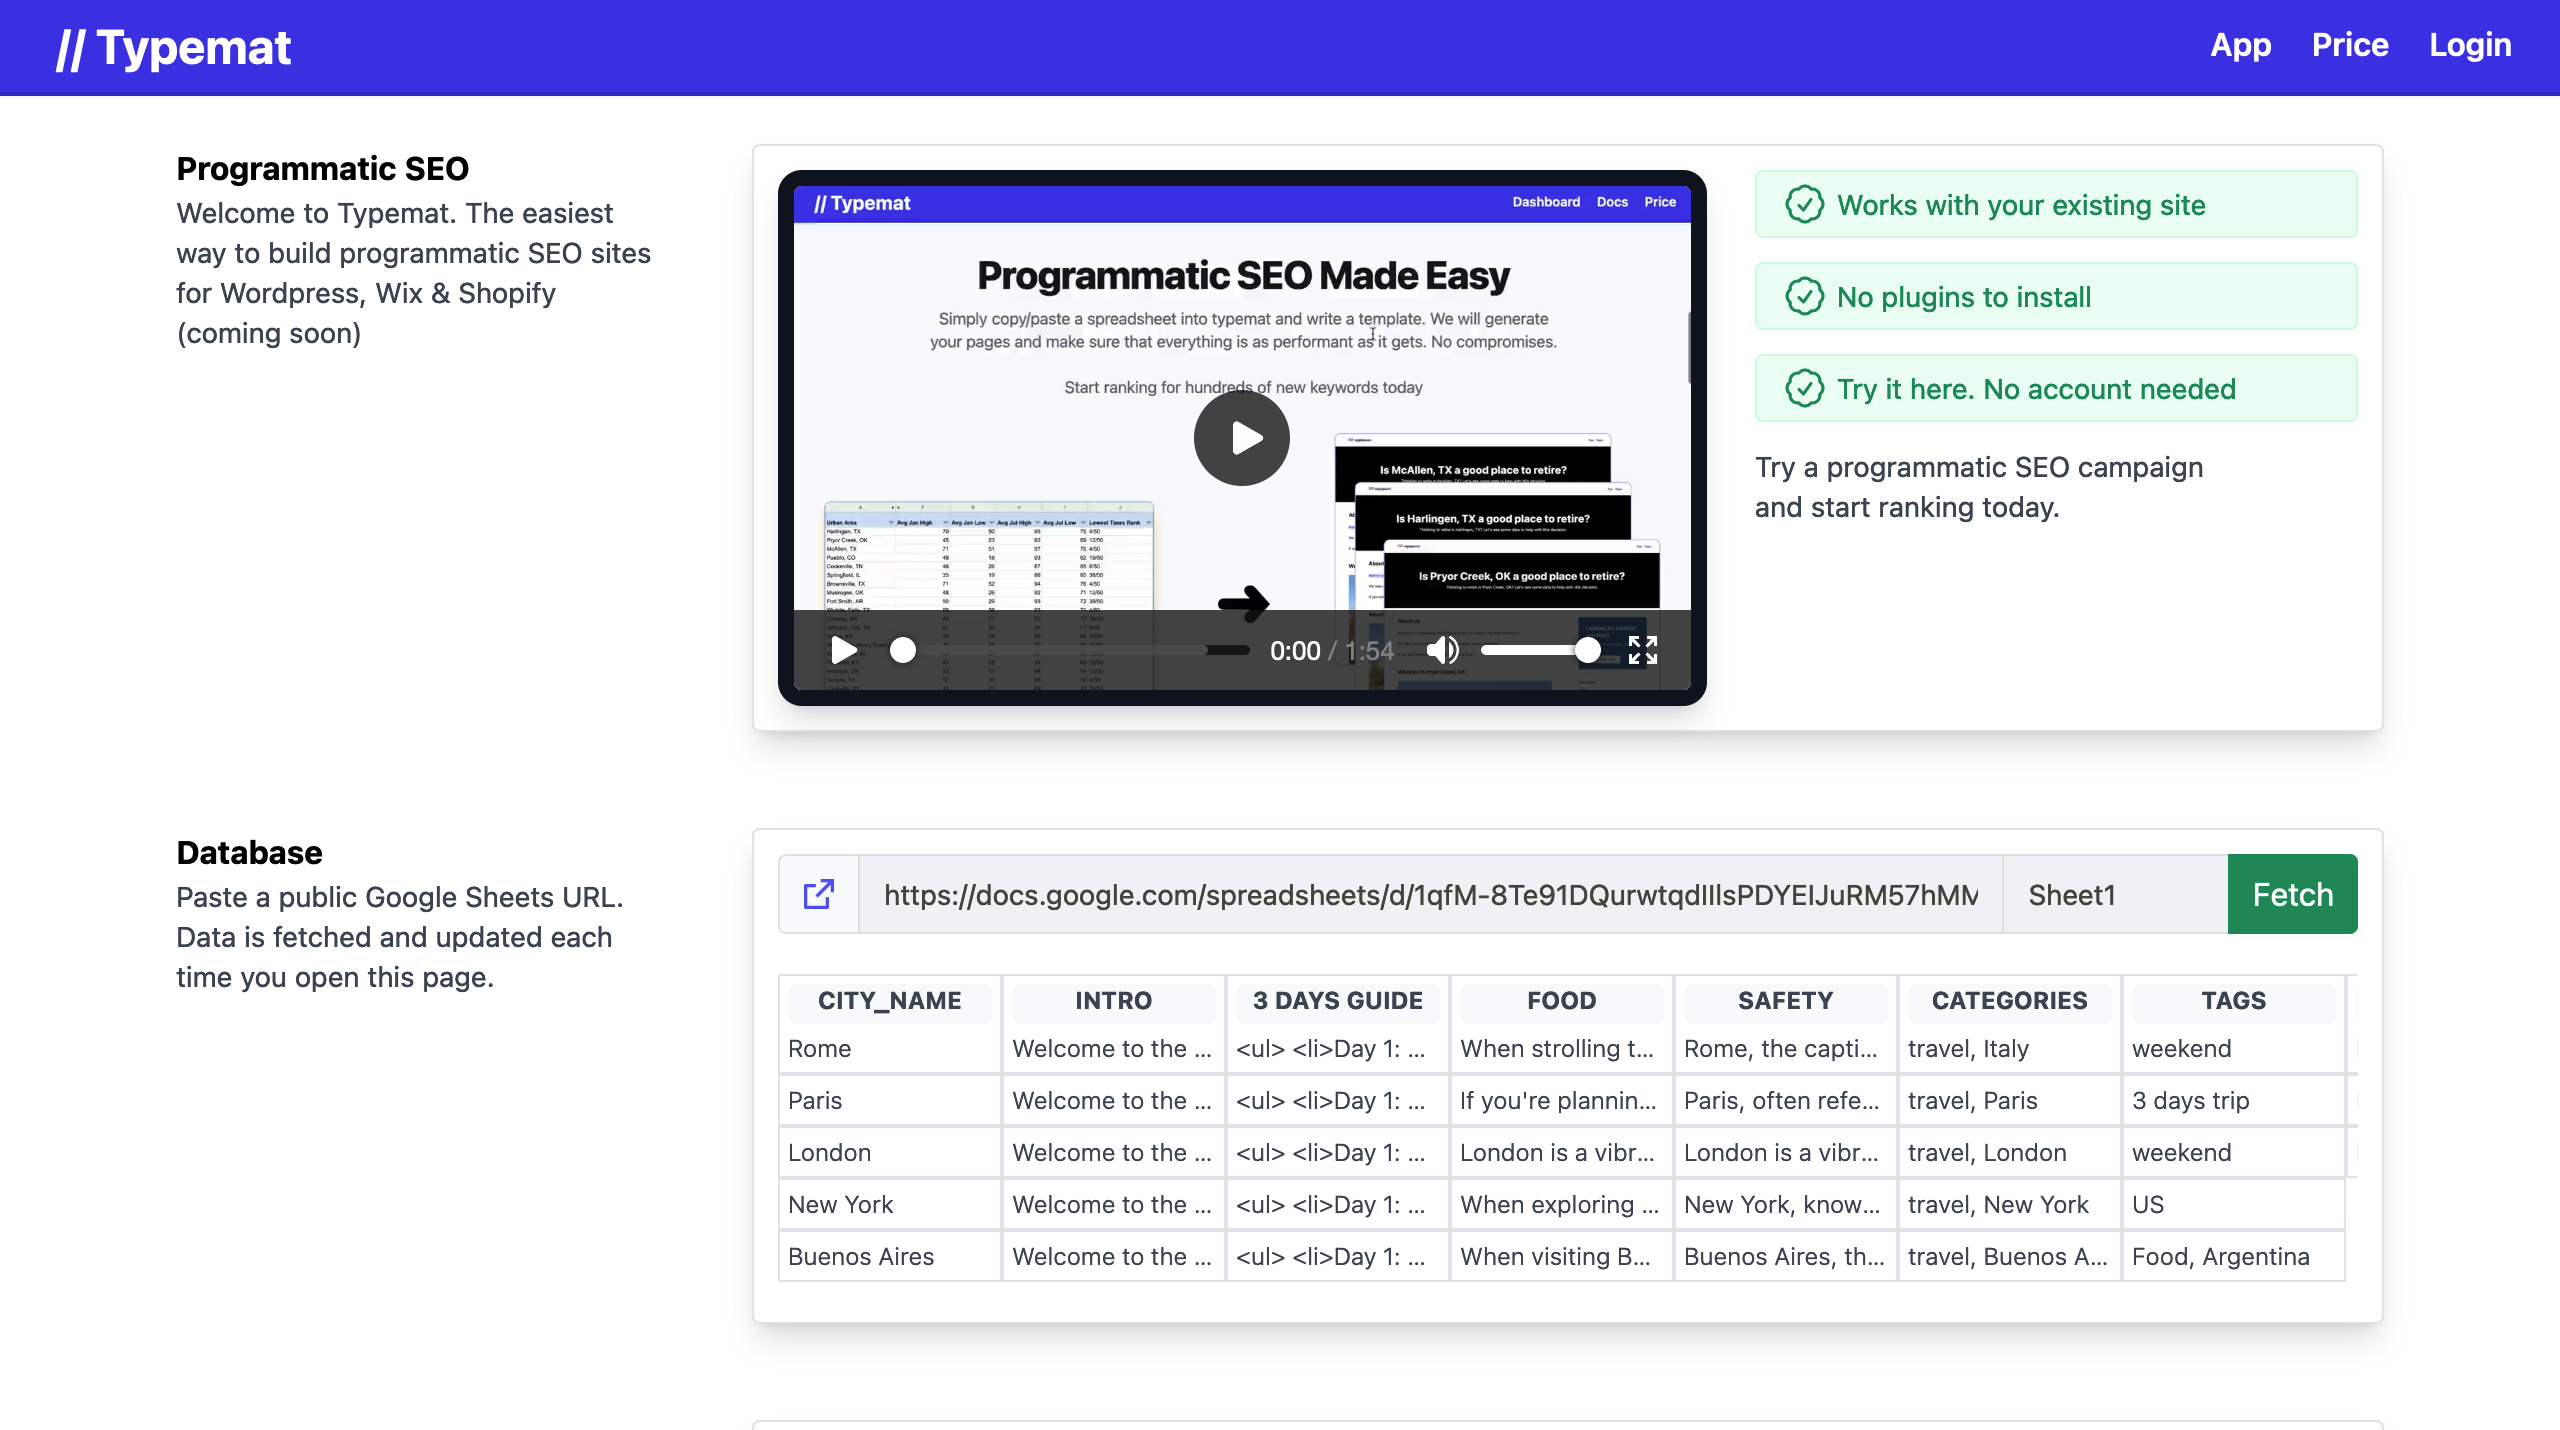Click the INTRO column header
This screenshot has height=1430, width=2560.
click(1113, 1001)
